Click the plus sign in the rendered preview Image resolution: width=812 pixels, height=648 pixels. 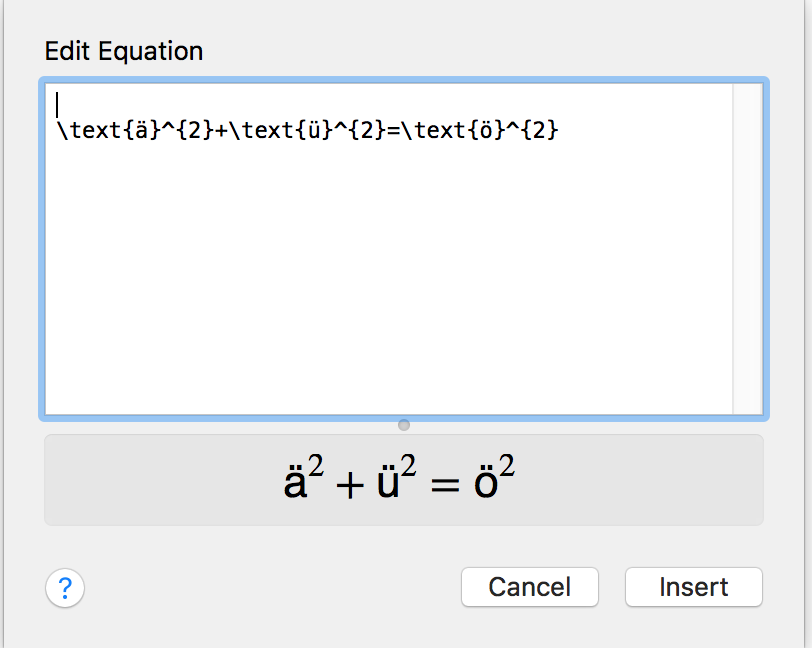(x=350, y=485)
